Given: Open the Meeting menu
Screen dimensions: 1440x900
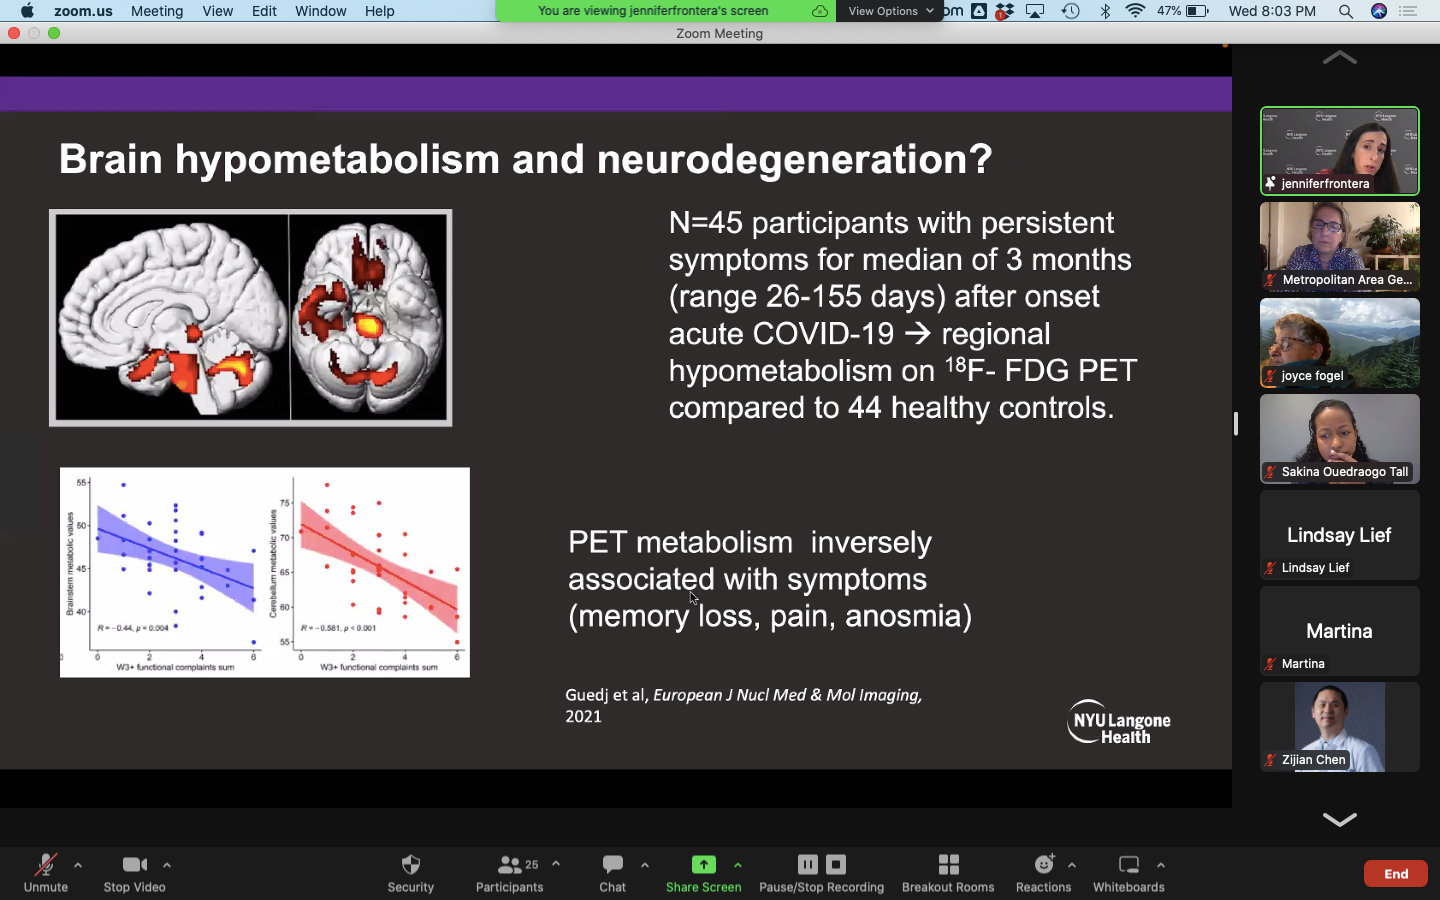Looking at the screenshot, I should coord(157,11).
